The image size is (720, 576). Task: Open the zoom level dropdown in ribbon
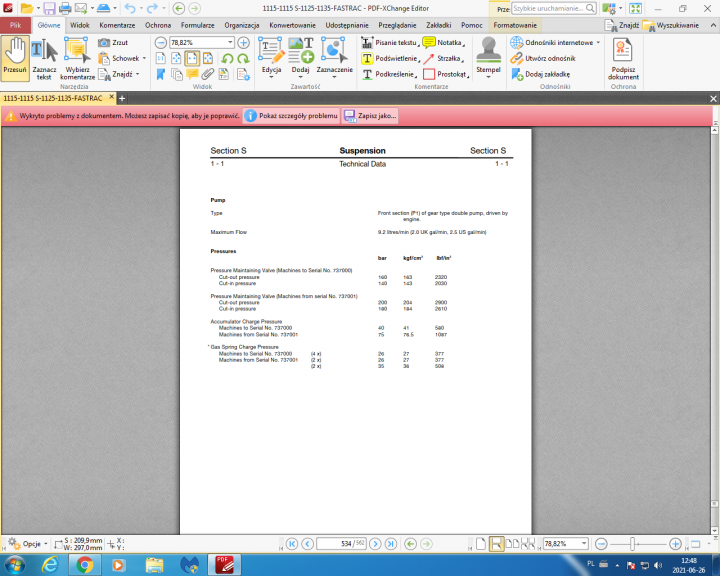[x=230, y=43]
